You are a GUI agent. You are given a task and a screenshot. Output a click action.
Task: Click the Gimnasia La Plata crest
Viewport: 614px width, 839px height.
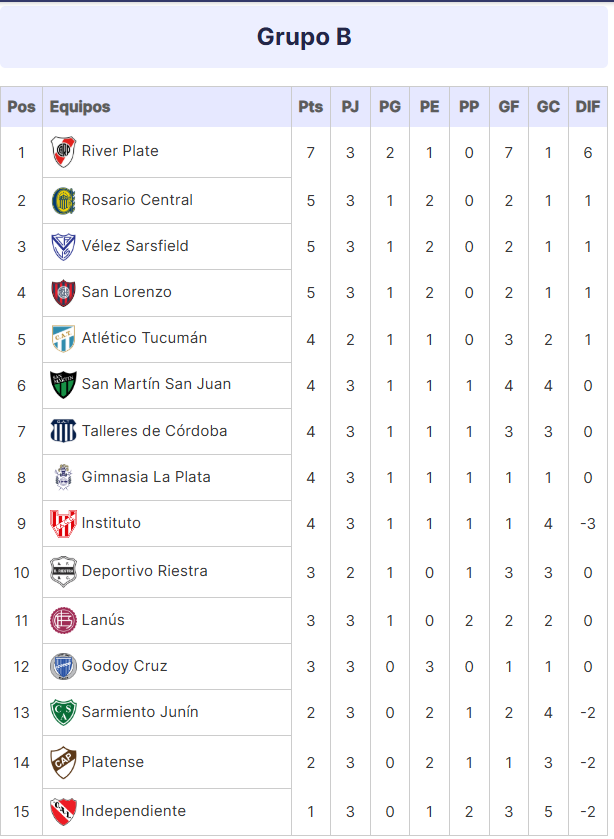click(63, 477)
